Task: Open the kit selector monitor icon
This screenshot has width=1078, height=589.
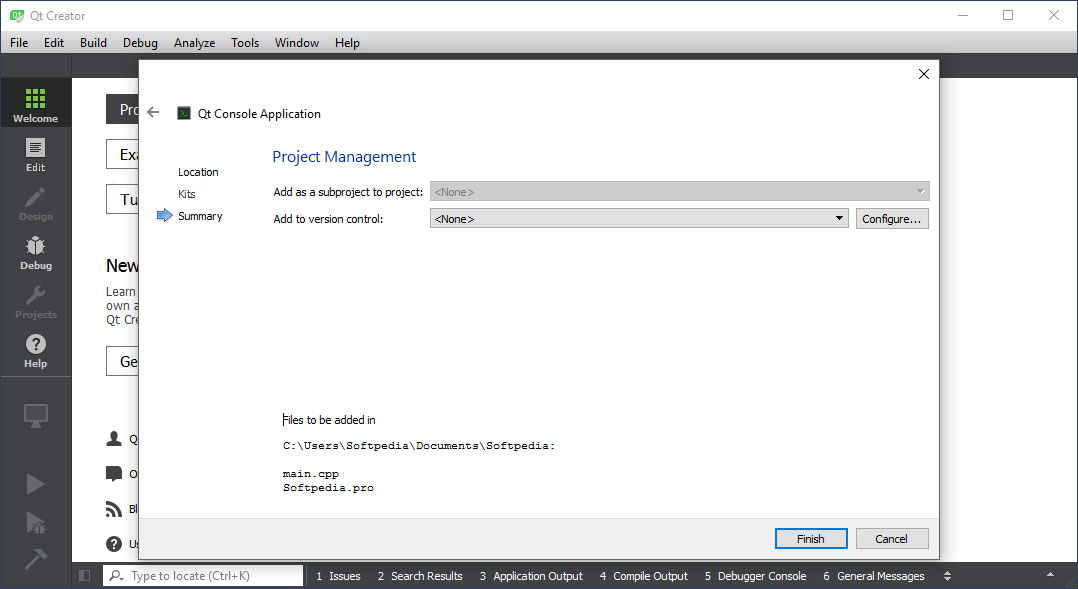Action: pyautogui.click(x=35, y=415)
